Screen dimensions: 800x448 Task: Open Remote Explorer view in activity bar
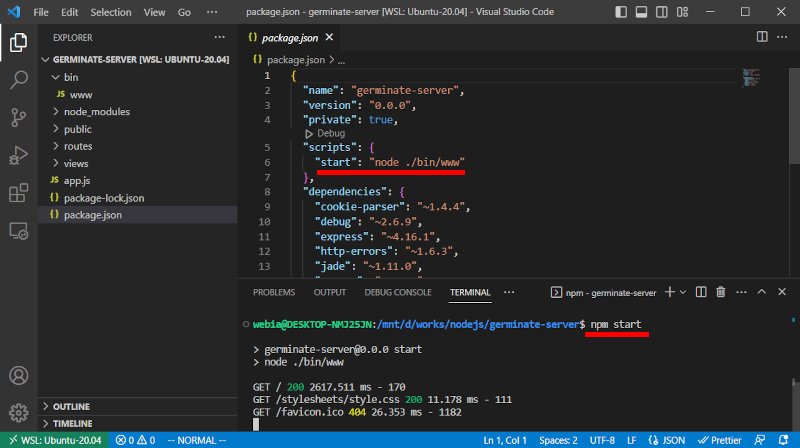point(18,231)
